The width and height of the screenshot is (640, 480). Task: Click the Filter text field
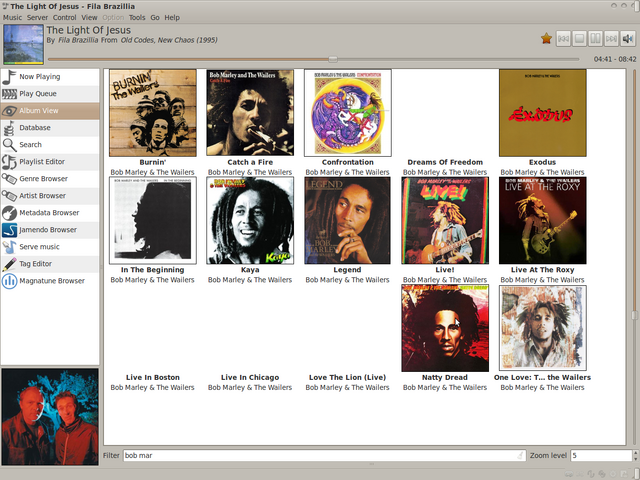(x=324, y=456)
